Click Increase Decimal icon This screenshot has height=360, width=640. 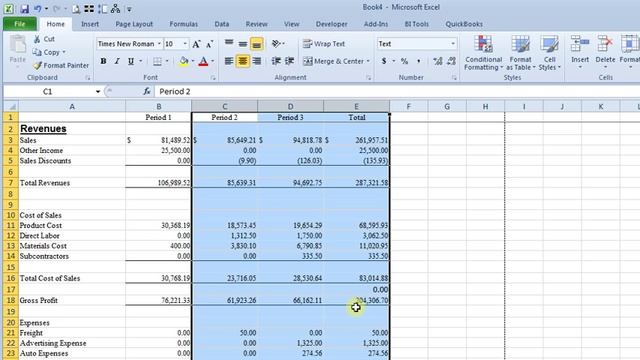point(438,61)
